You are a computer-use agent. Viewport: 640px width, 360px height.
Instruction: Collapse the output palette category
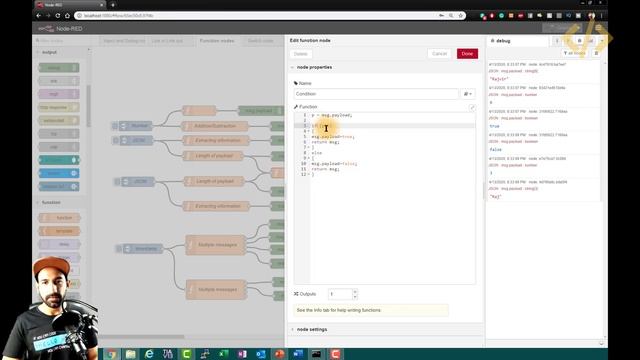[49, 52]
